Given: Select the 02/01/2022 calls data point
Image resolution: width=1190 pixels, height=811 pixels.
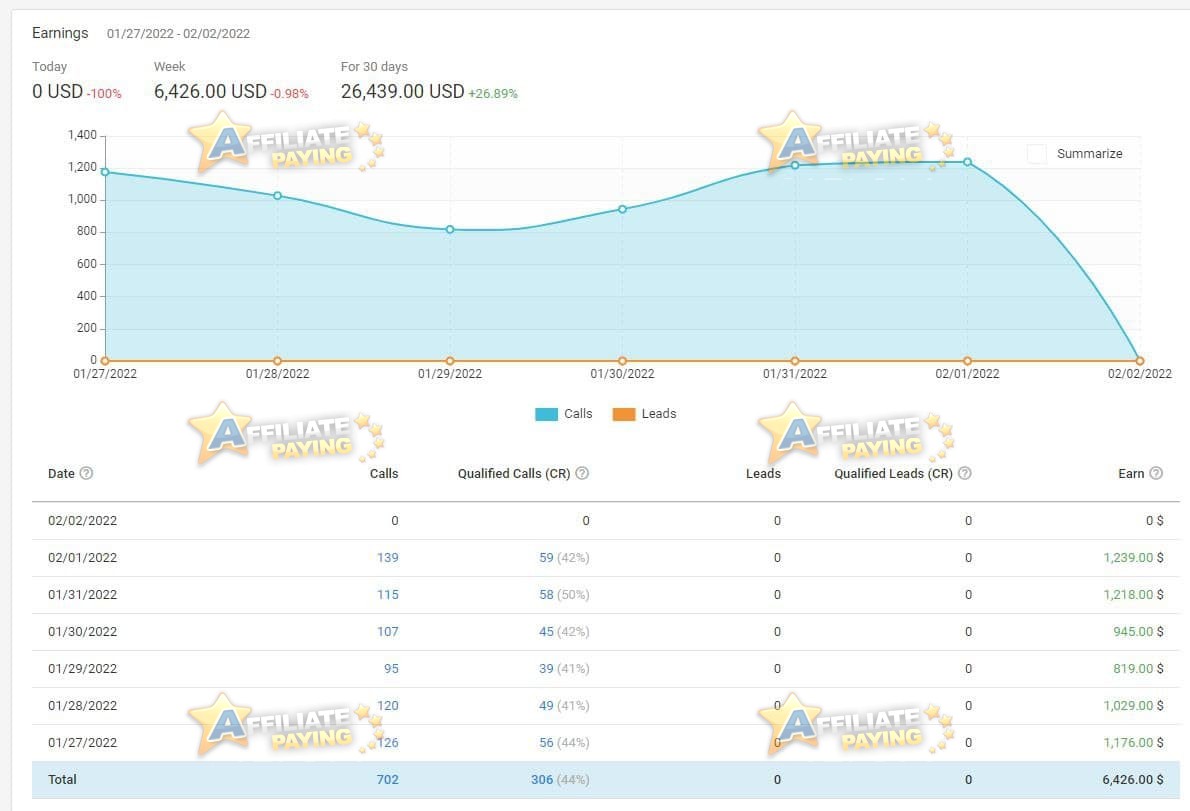Looking at the screenshot, I should (x=968, y=162).
